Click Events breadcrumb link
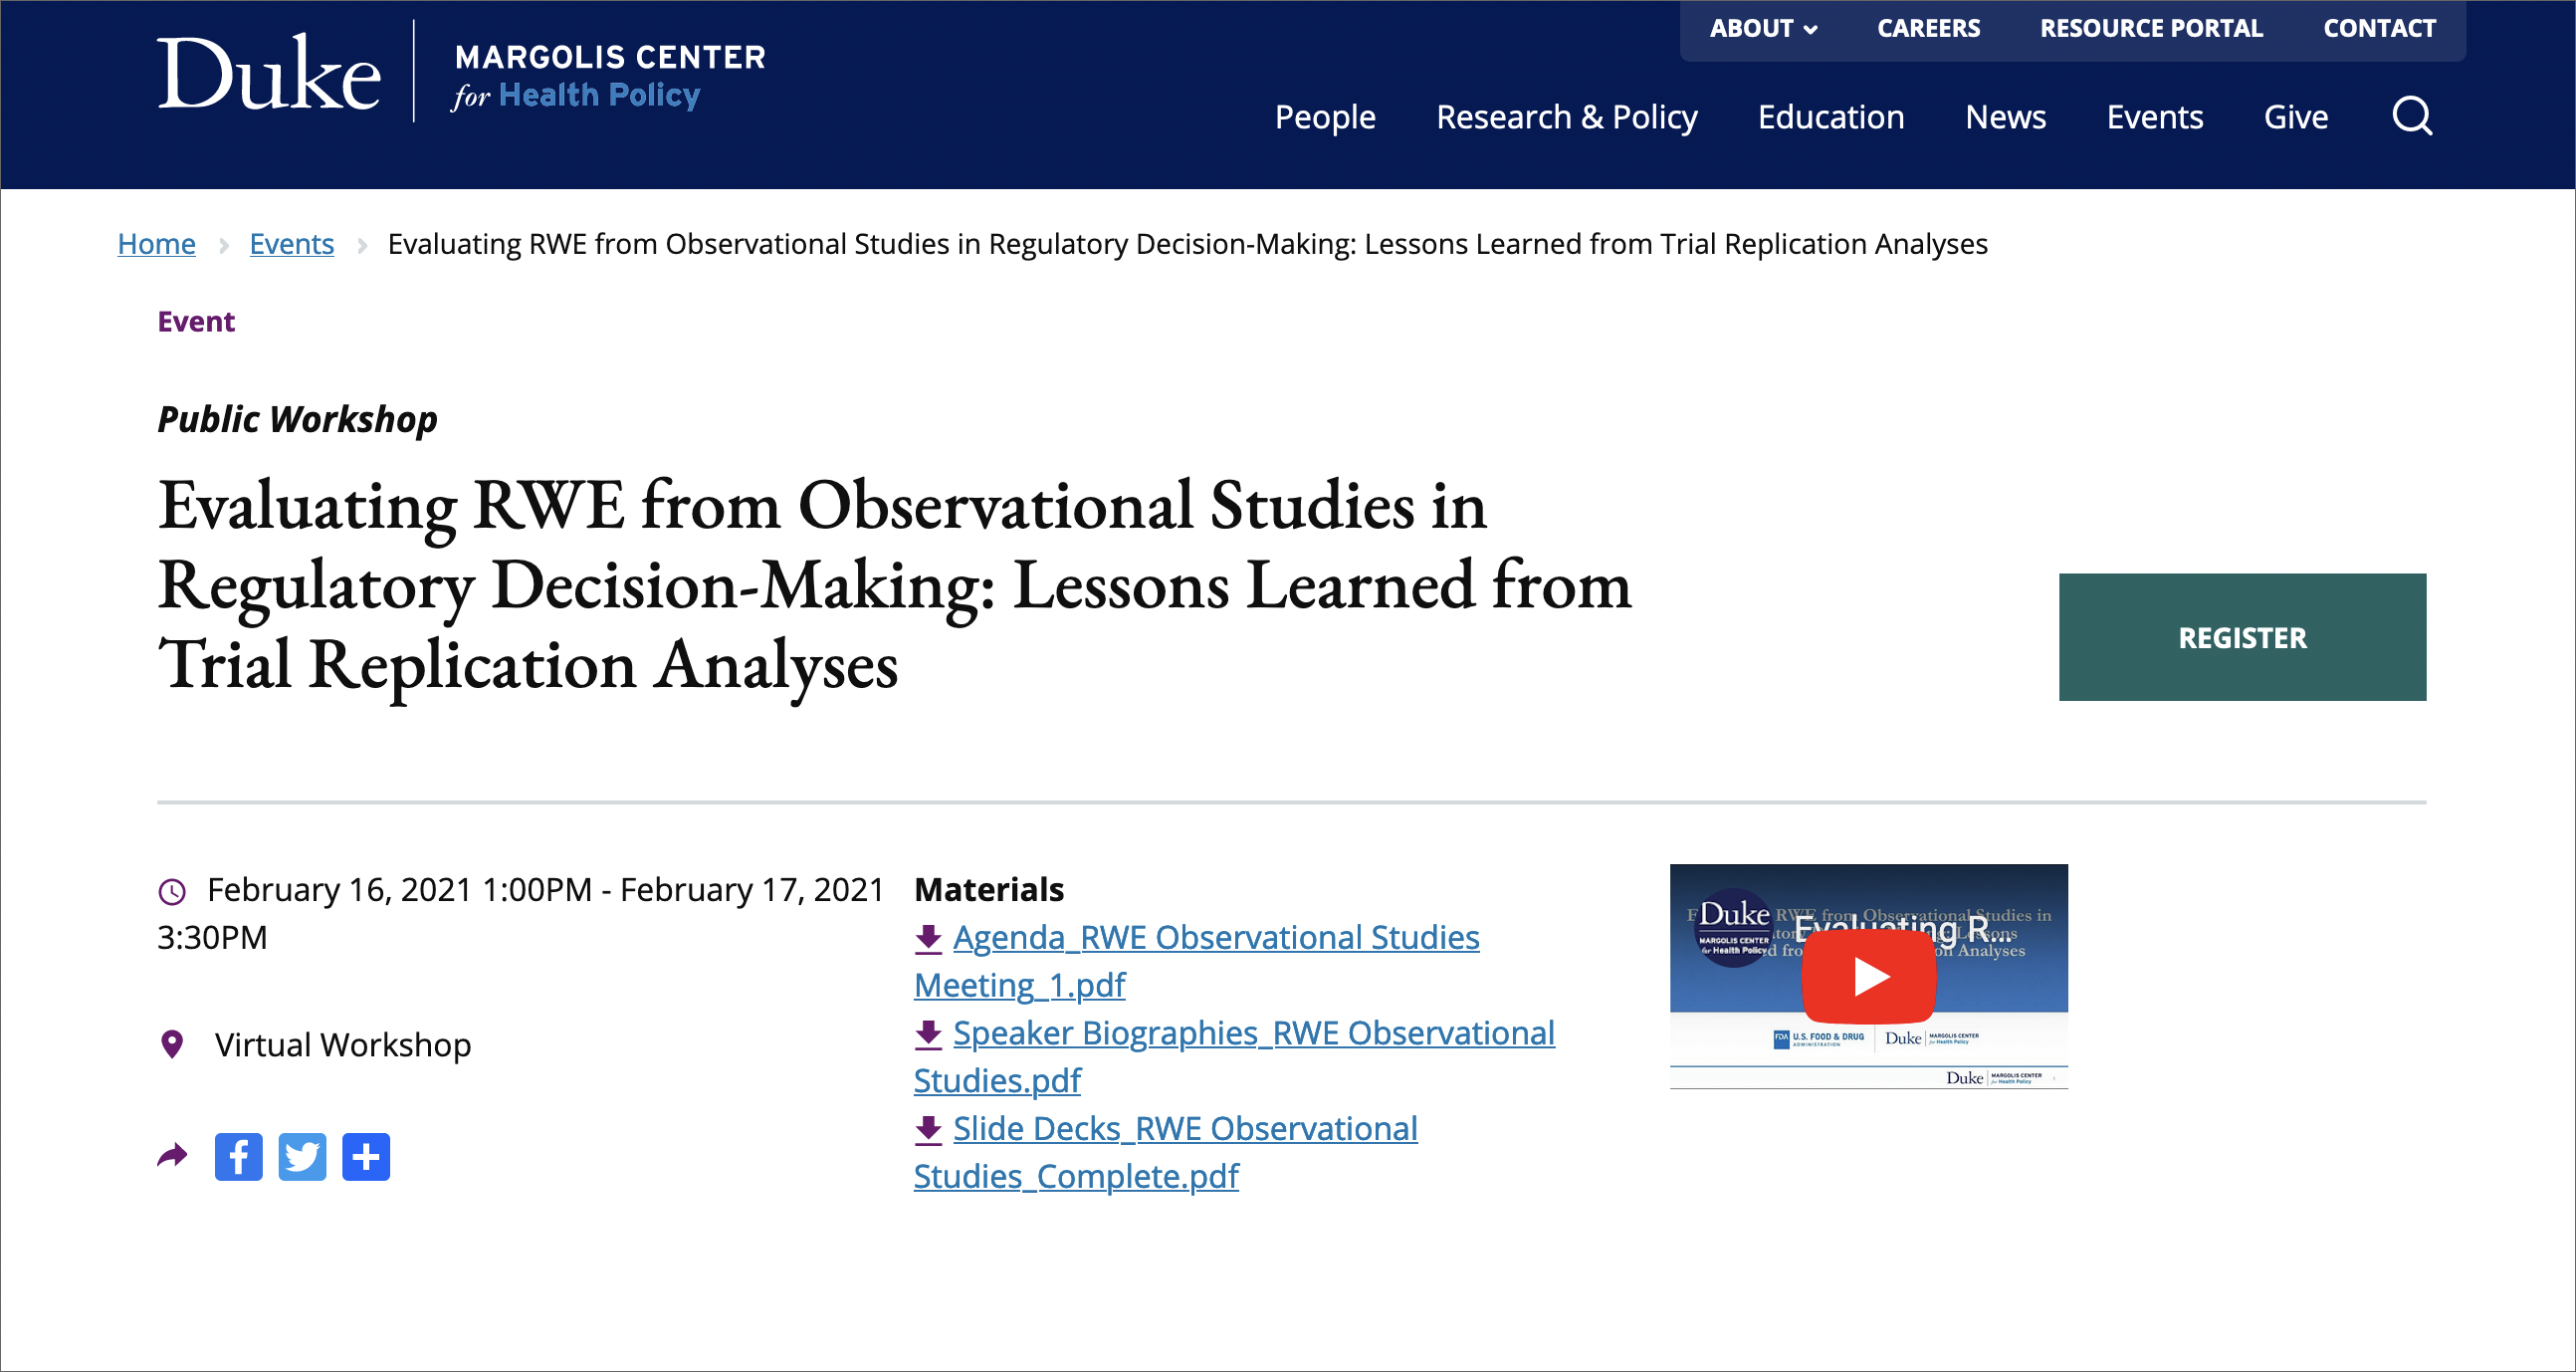The width and height of the screenshot is (2576, 1372). click(x=291, y=243)
